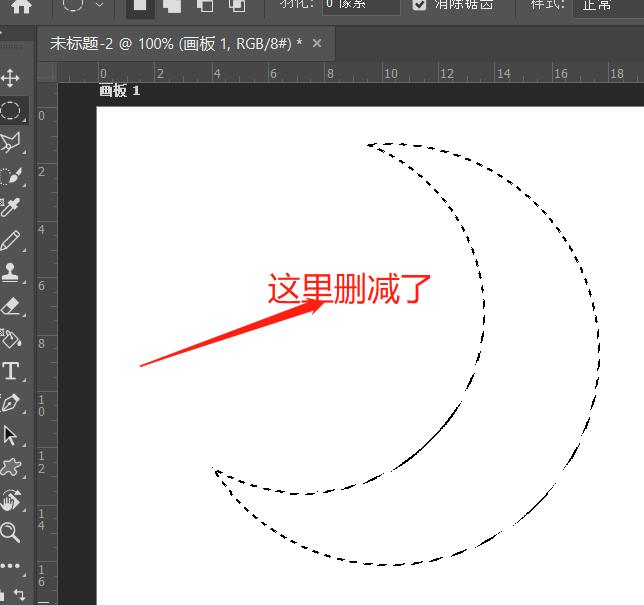Choose the Quick Selection tool

pos(11,176)
